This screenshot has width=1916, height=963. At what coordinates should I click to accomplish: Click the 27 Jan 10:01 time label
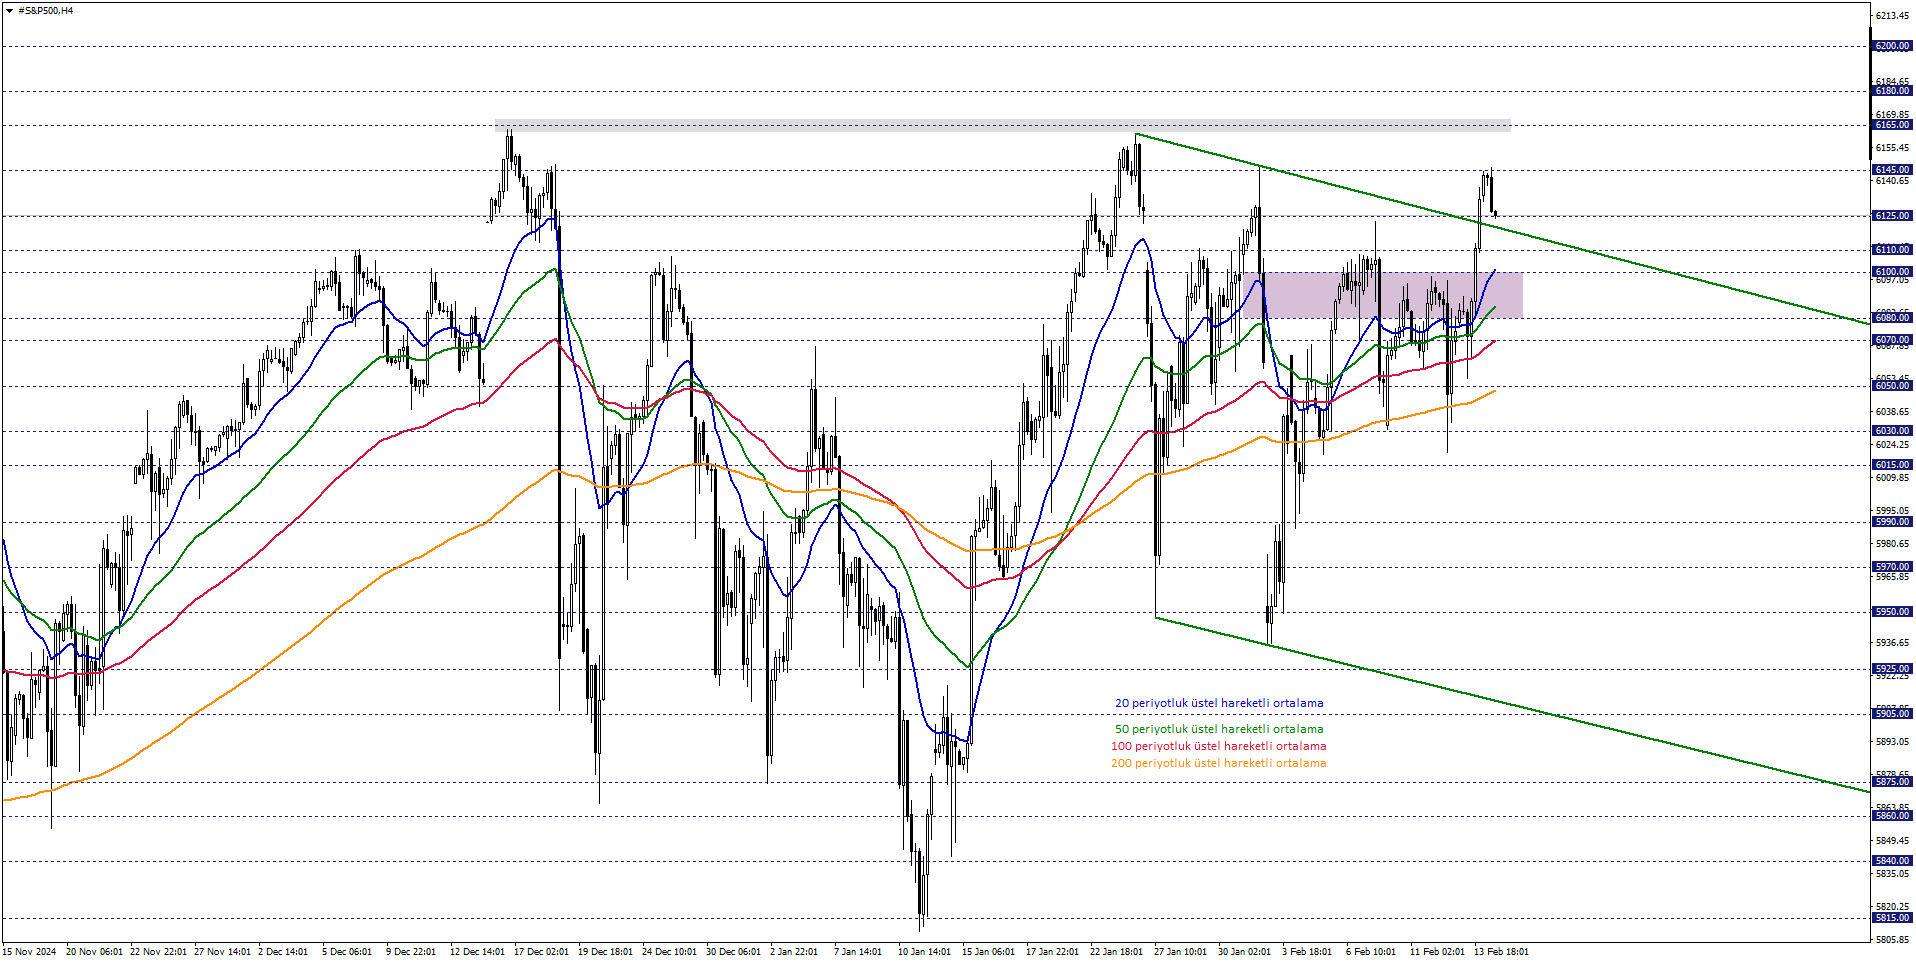coord(1180,951)
